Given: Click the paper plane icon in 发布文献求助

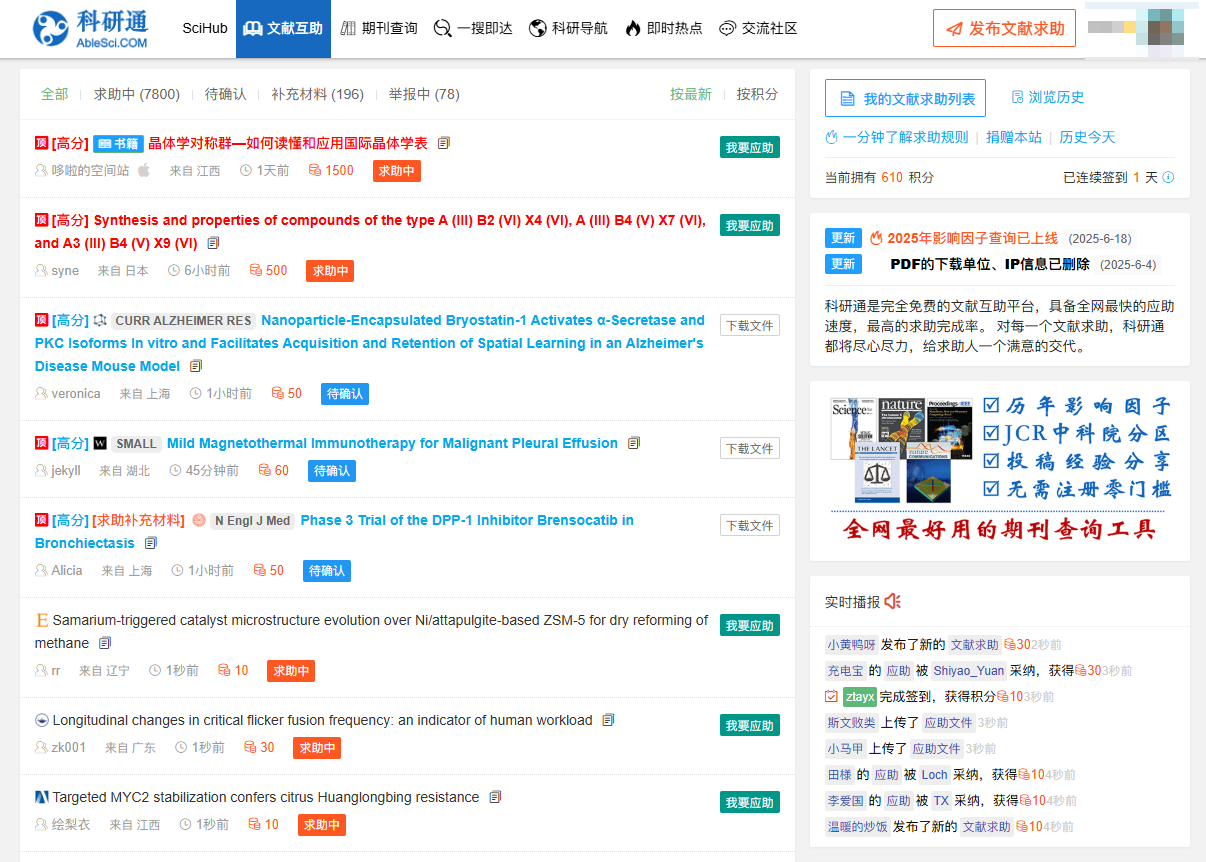Looking at the screenshot, I should (953, 28).
